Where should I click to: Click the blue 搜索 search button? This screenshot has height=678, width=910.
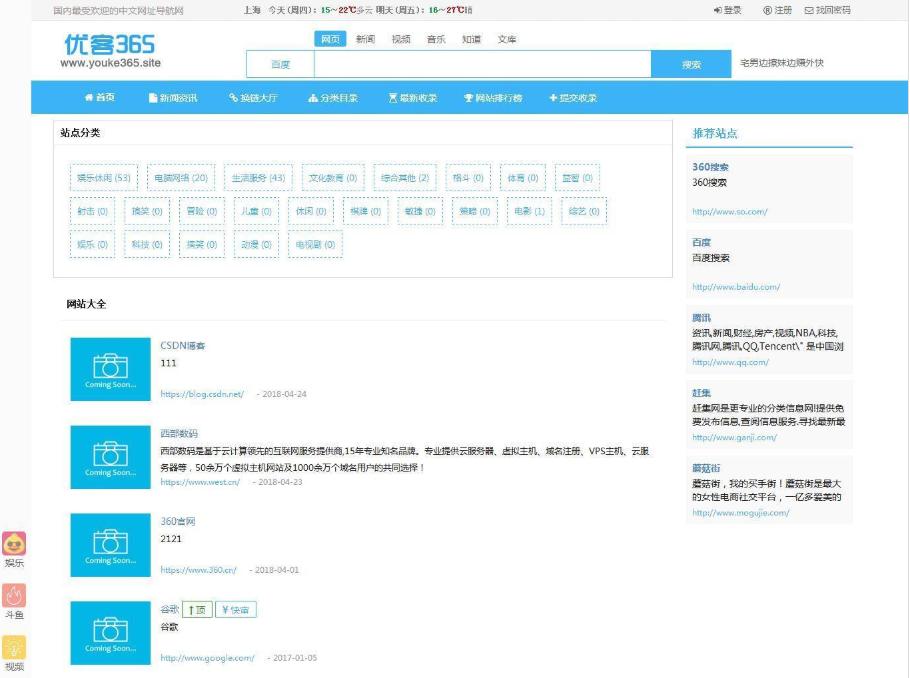pos(691,64)
